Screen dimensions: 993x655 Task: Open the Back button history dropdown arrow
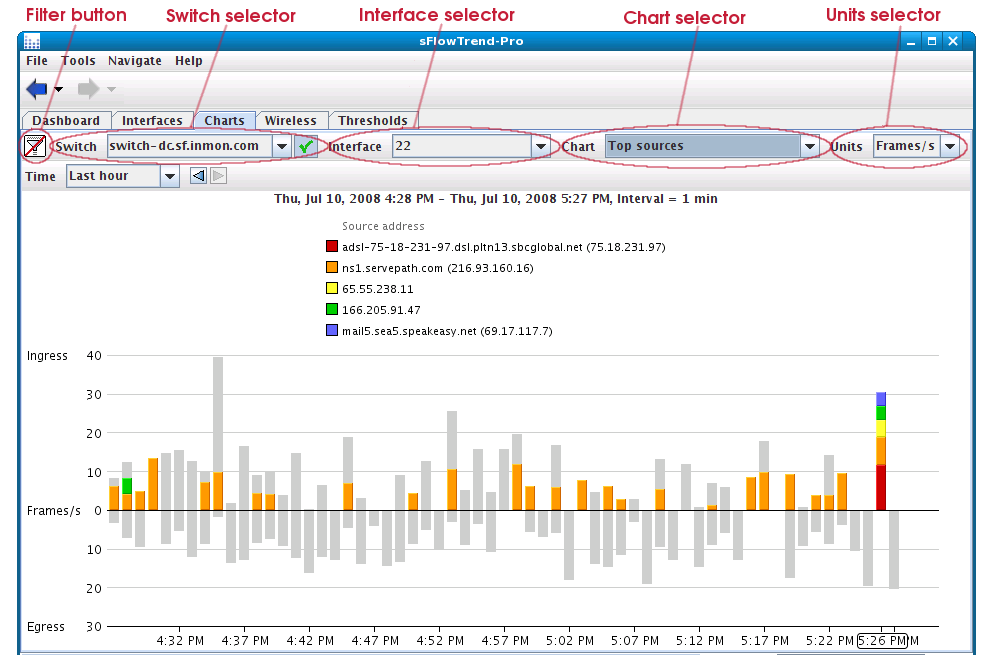[58, 90]
